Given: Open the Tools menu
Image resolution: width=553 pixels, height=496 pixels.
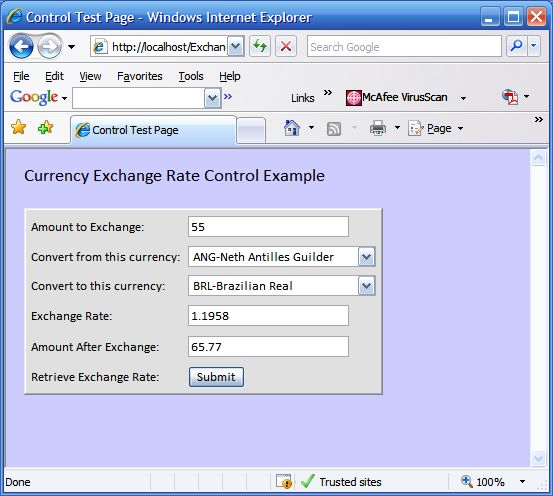Looking at the screenshot, I should point(191,76).
